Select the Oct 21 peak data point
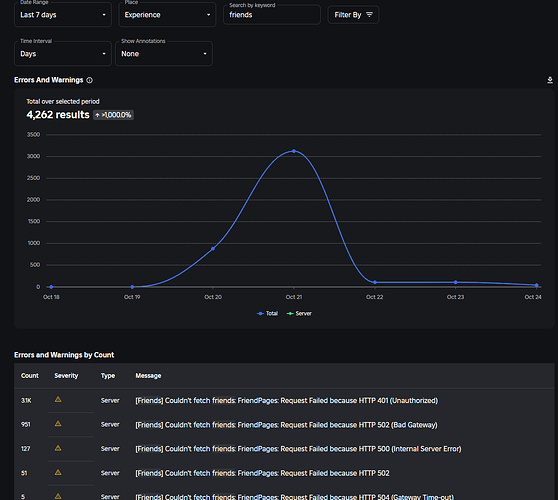The image size is (558, 500). point(294,151)
